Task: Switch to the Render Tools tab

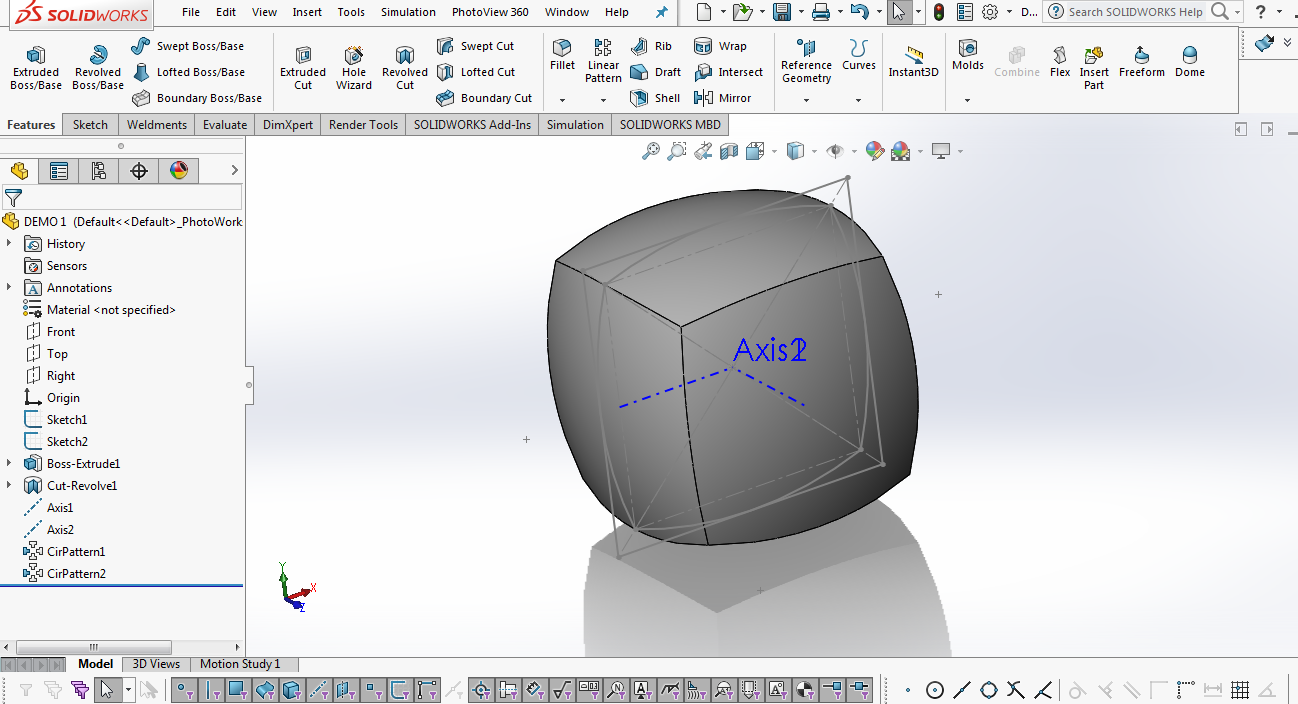Action: [363, 125]
